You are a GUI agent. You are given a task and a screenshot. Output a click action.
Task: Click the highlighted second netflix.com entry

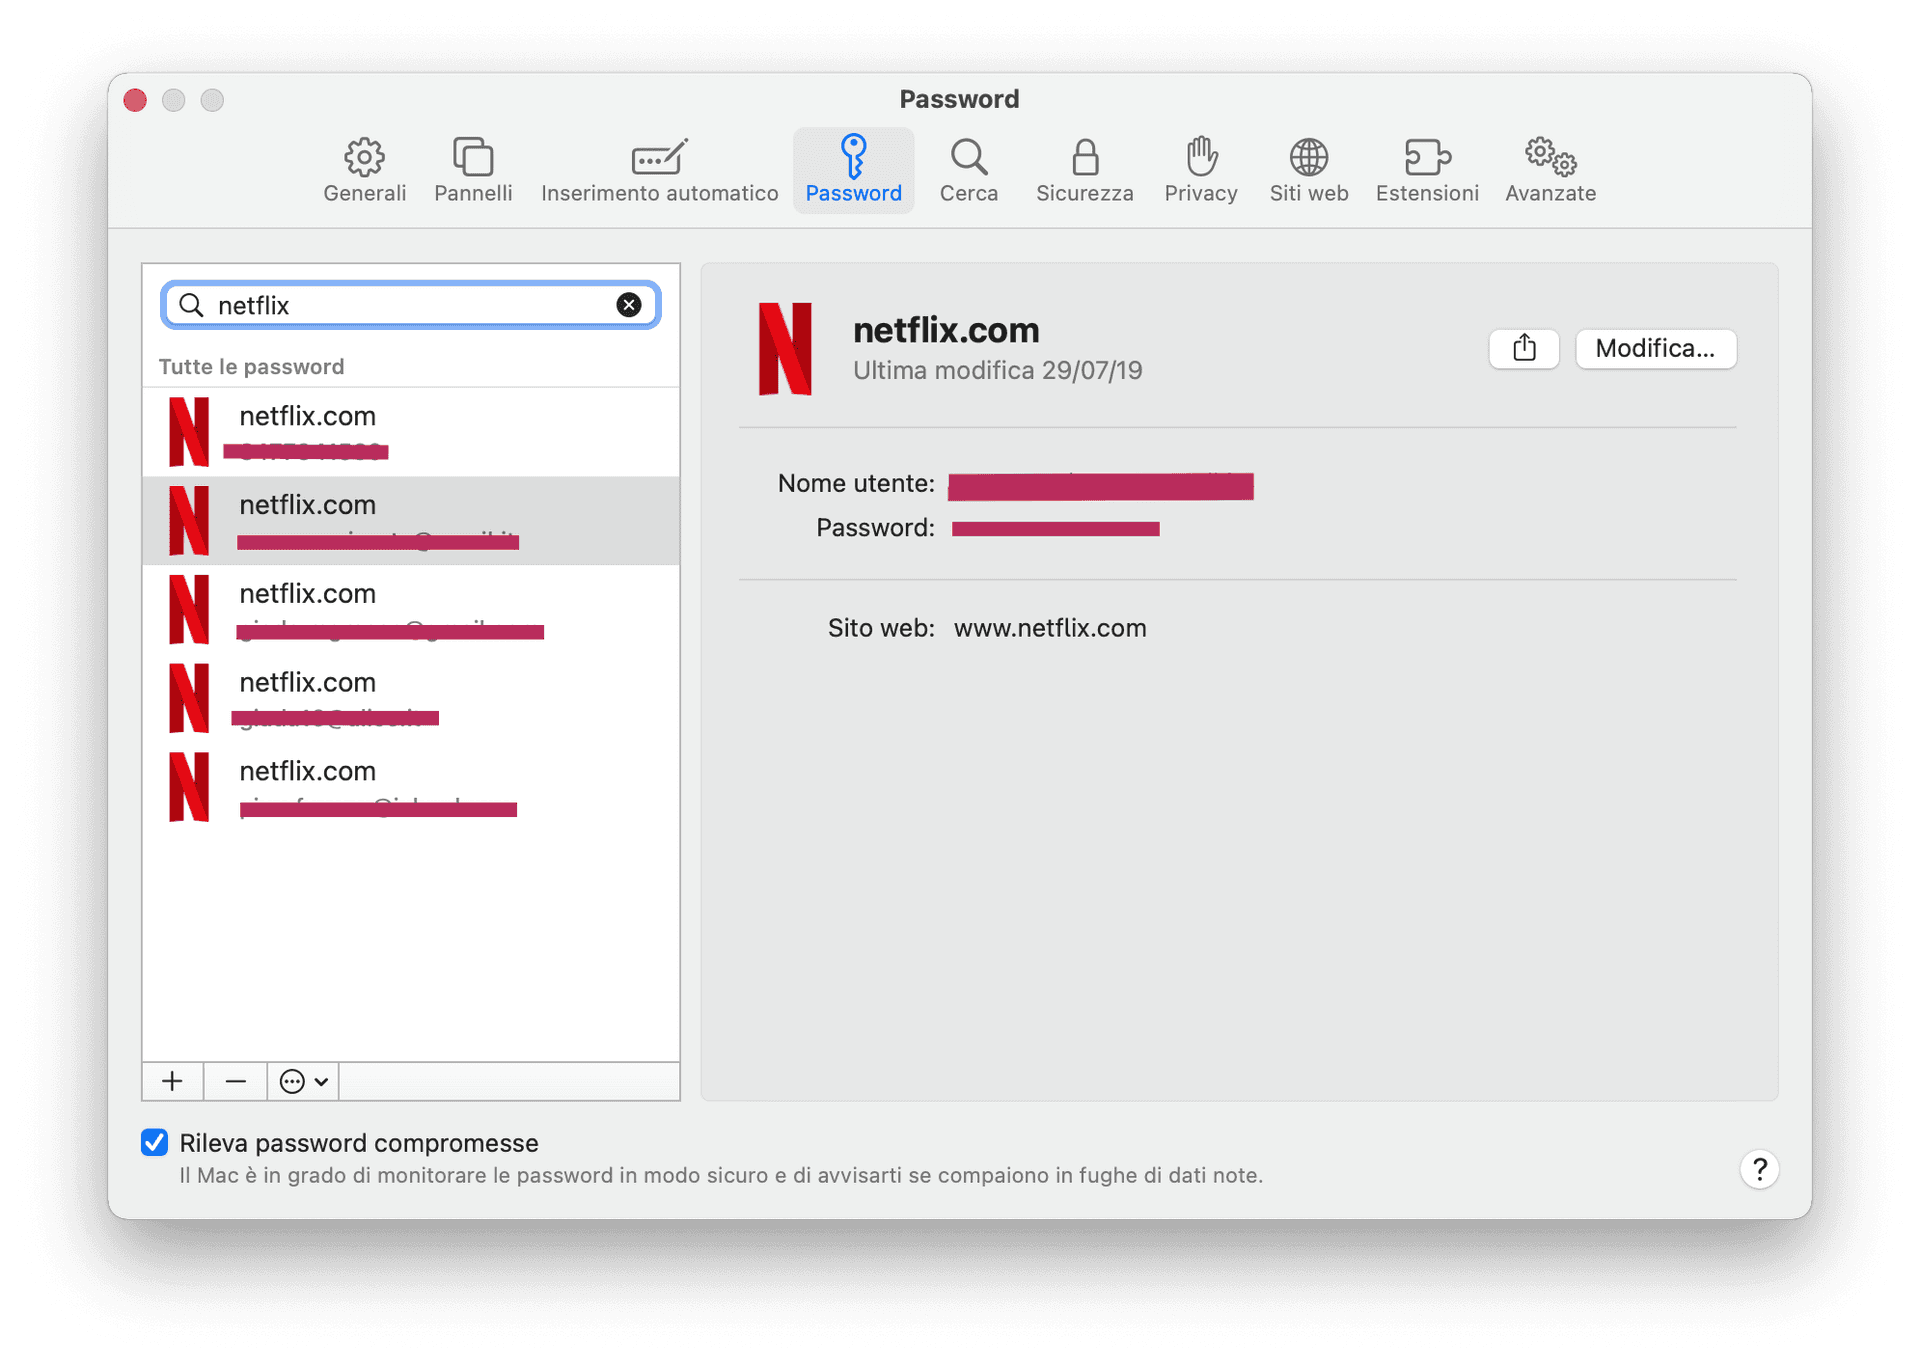(x=411, y=520)
